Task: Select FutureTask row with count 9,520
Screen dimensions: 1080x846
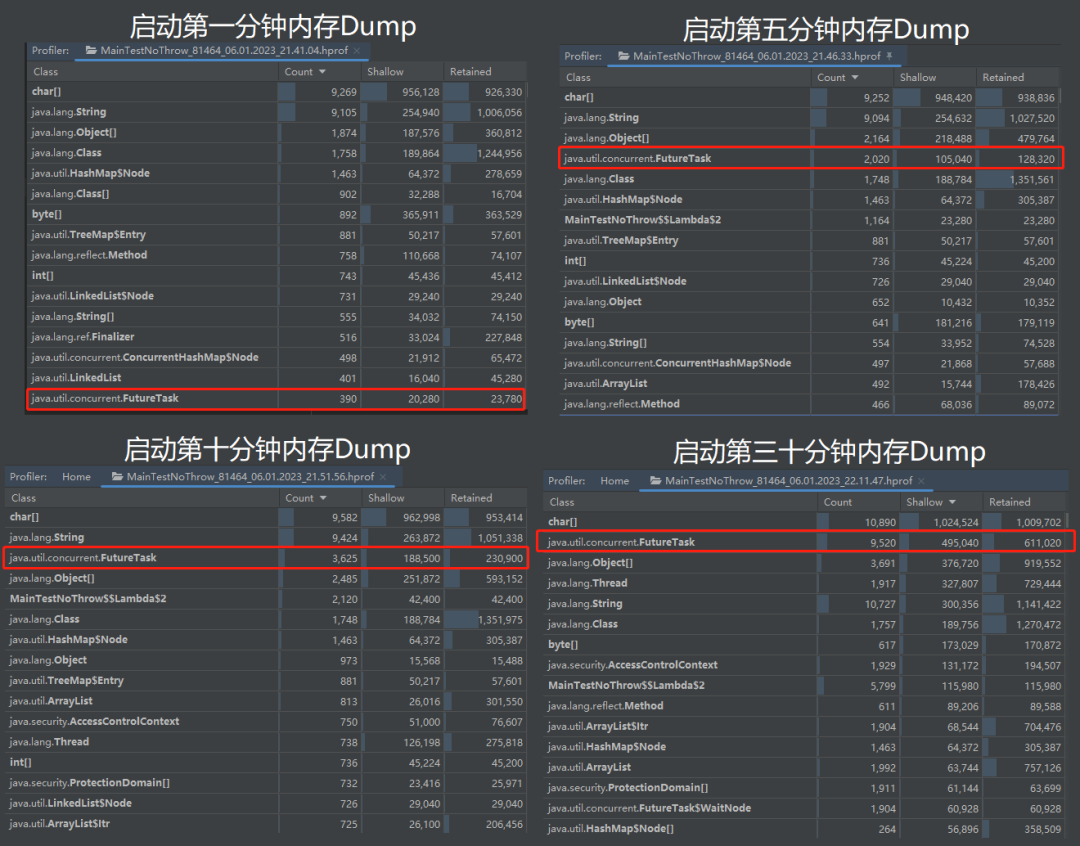Action: coord(806,543)
